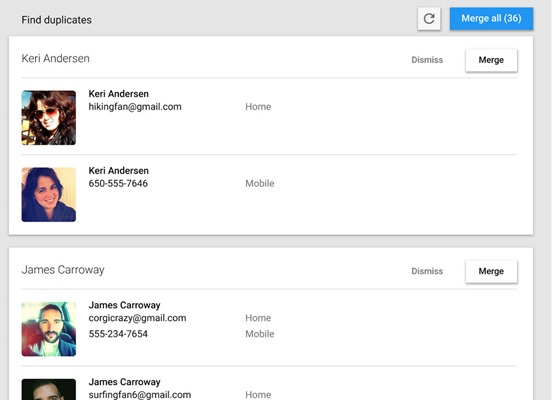Select the hikingfan@gmail.com email address
Screen dimensions: 552x400
click(135, 107)
